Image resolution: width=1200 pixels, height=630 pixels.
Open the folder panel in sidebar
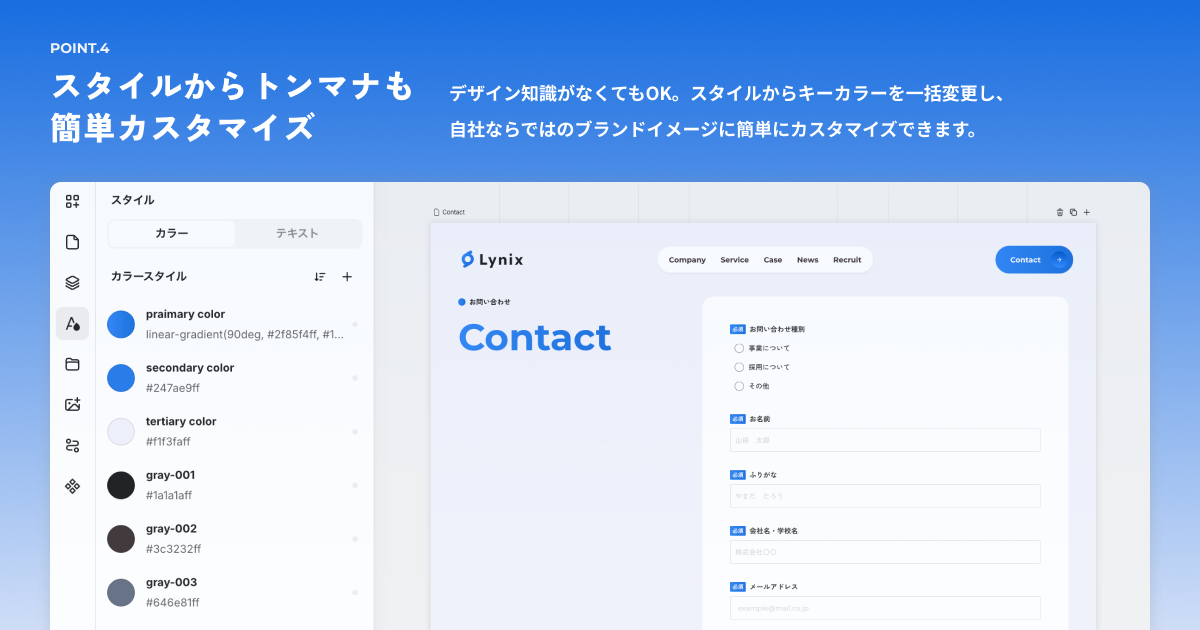72,364
